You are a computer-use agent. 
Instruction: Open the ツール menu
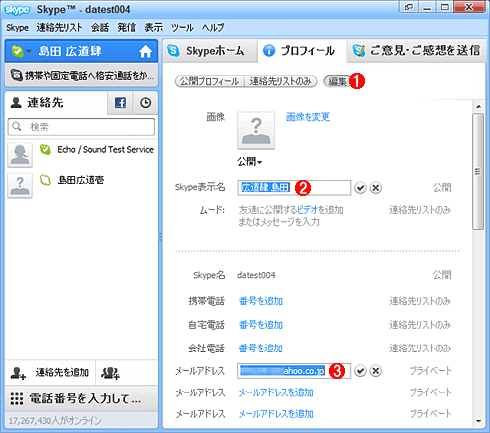[182, 28]
